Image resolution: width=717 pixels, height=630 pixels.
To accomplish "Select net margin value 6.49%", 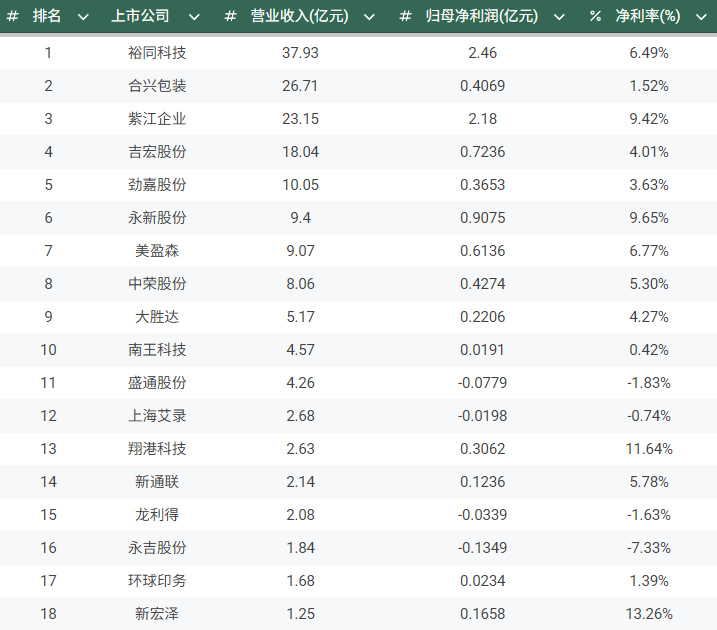I will click(x=648, y=53).
